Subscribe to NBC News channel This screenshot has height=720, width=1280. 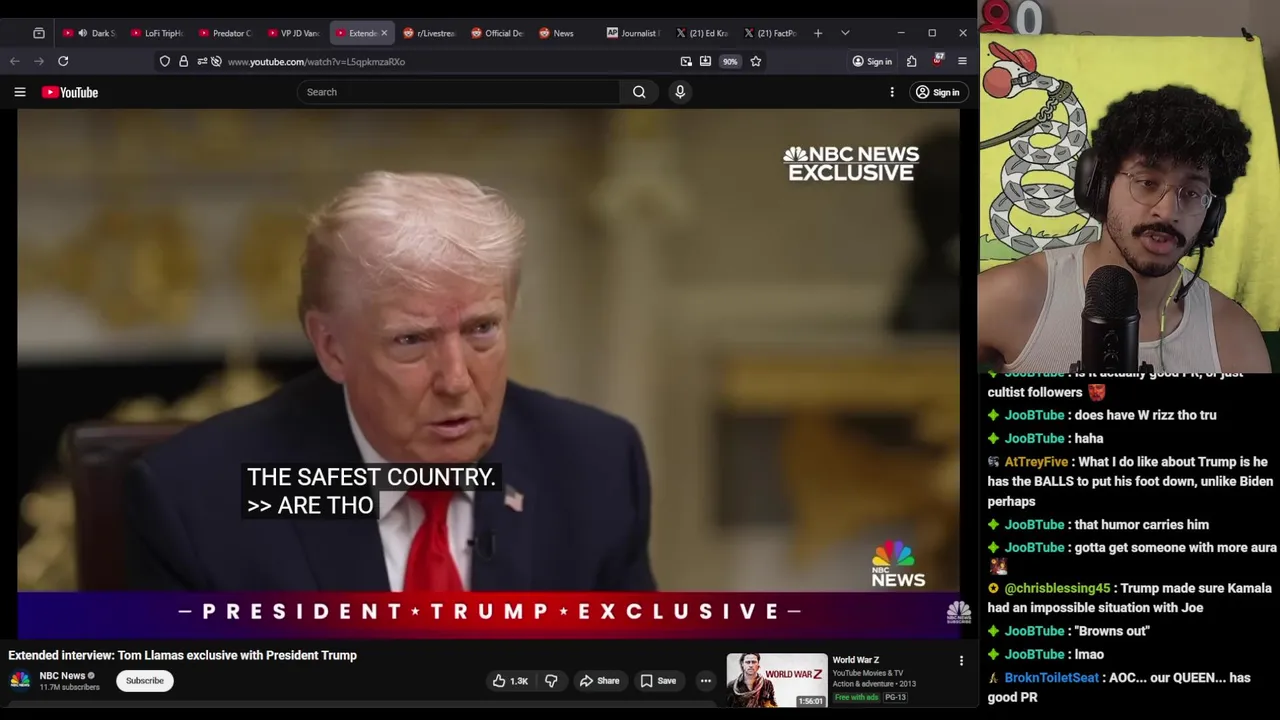(144, 681)
